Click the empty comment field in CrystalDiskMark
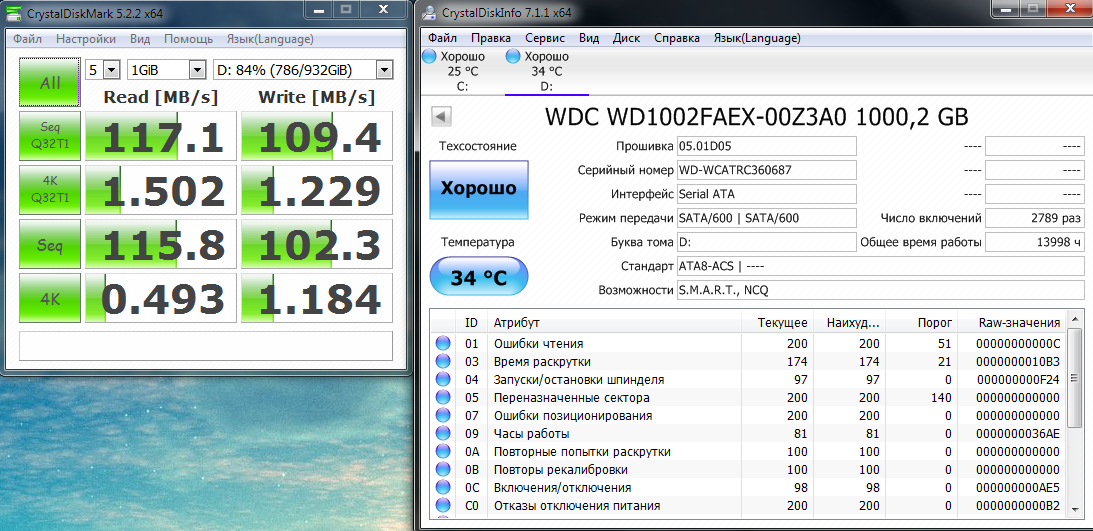This screenshot has height=531, width=1093. tap(206, 346)
